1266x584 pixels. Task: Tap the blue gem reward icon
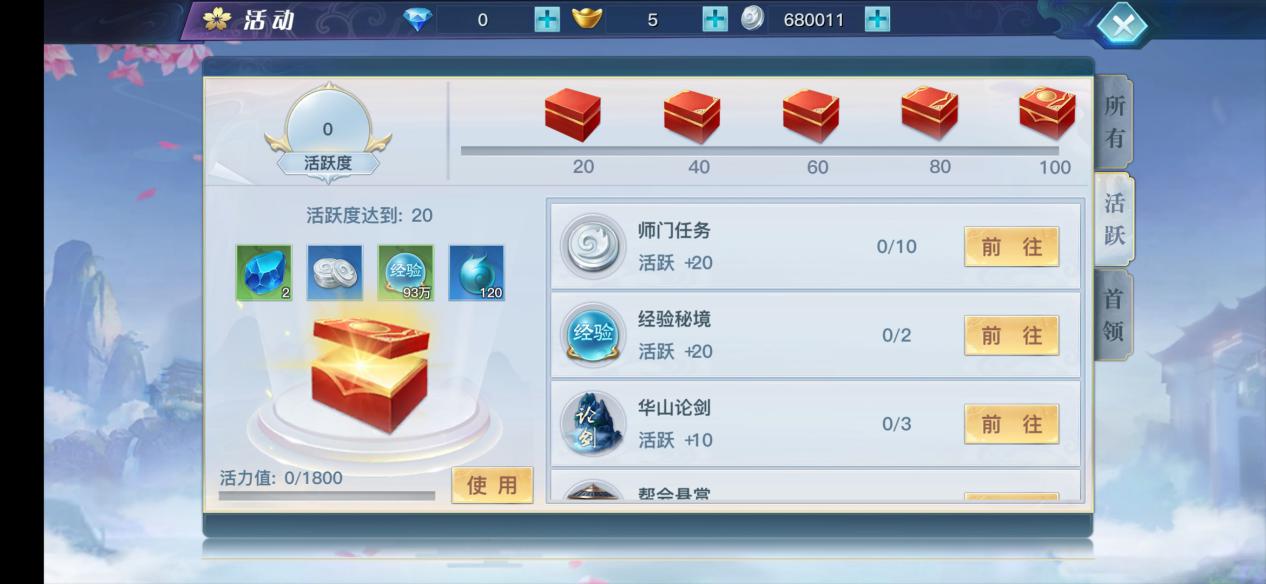264,273
